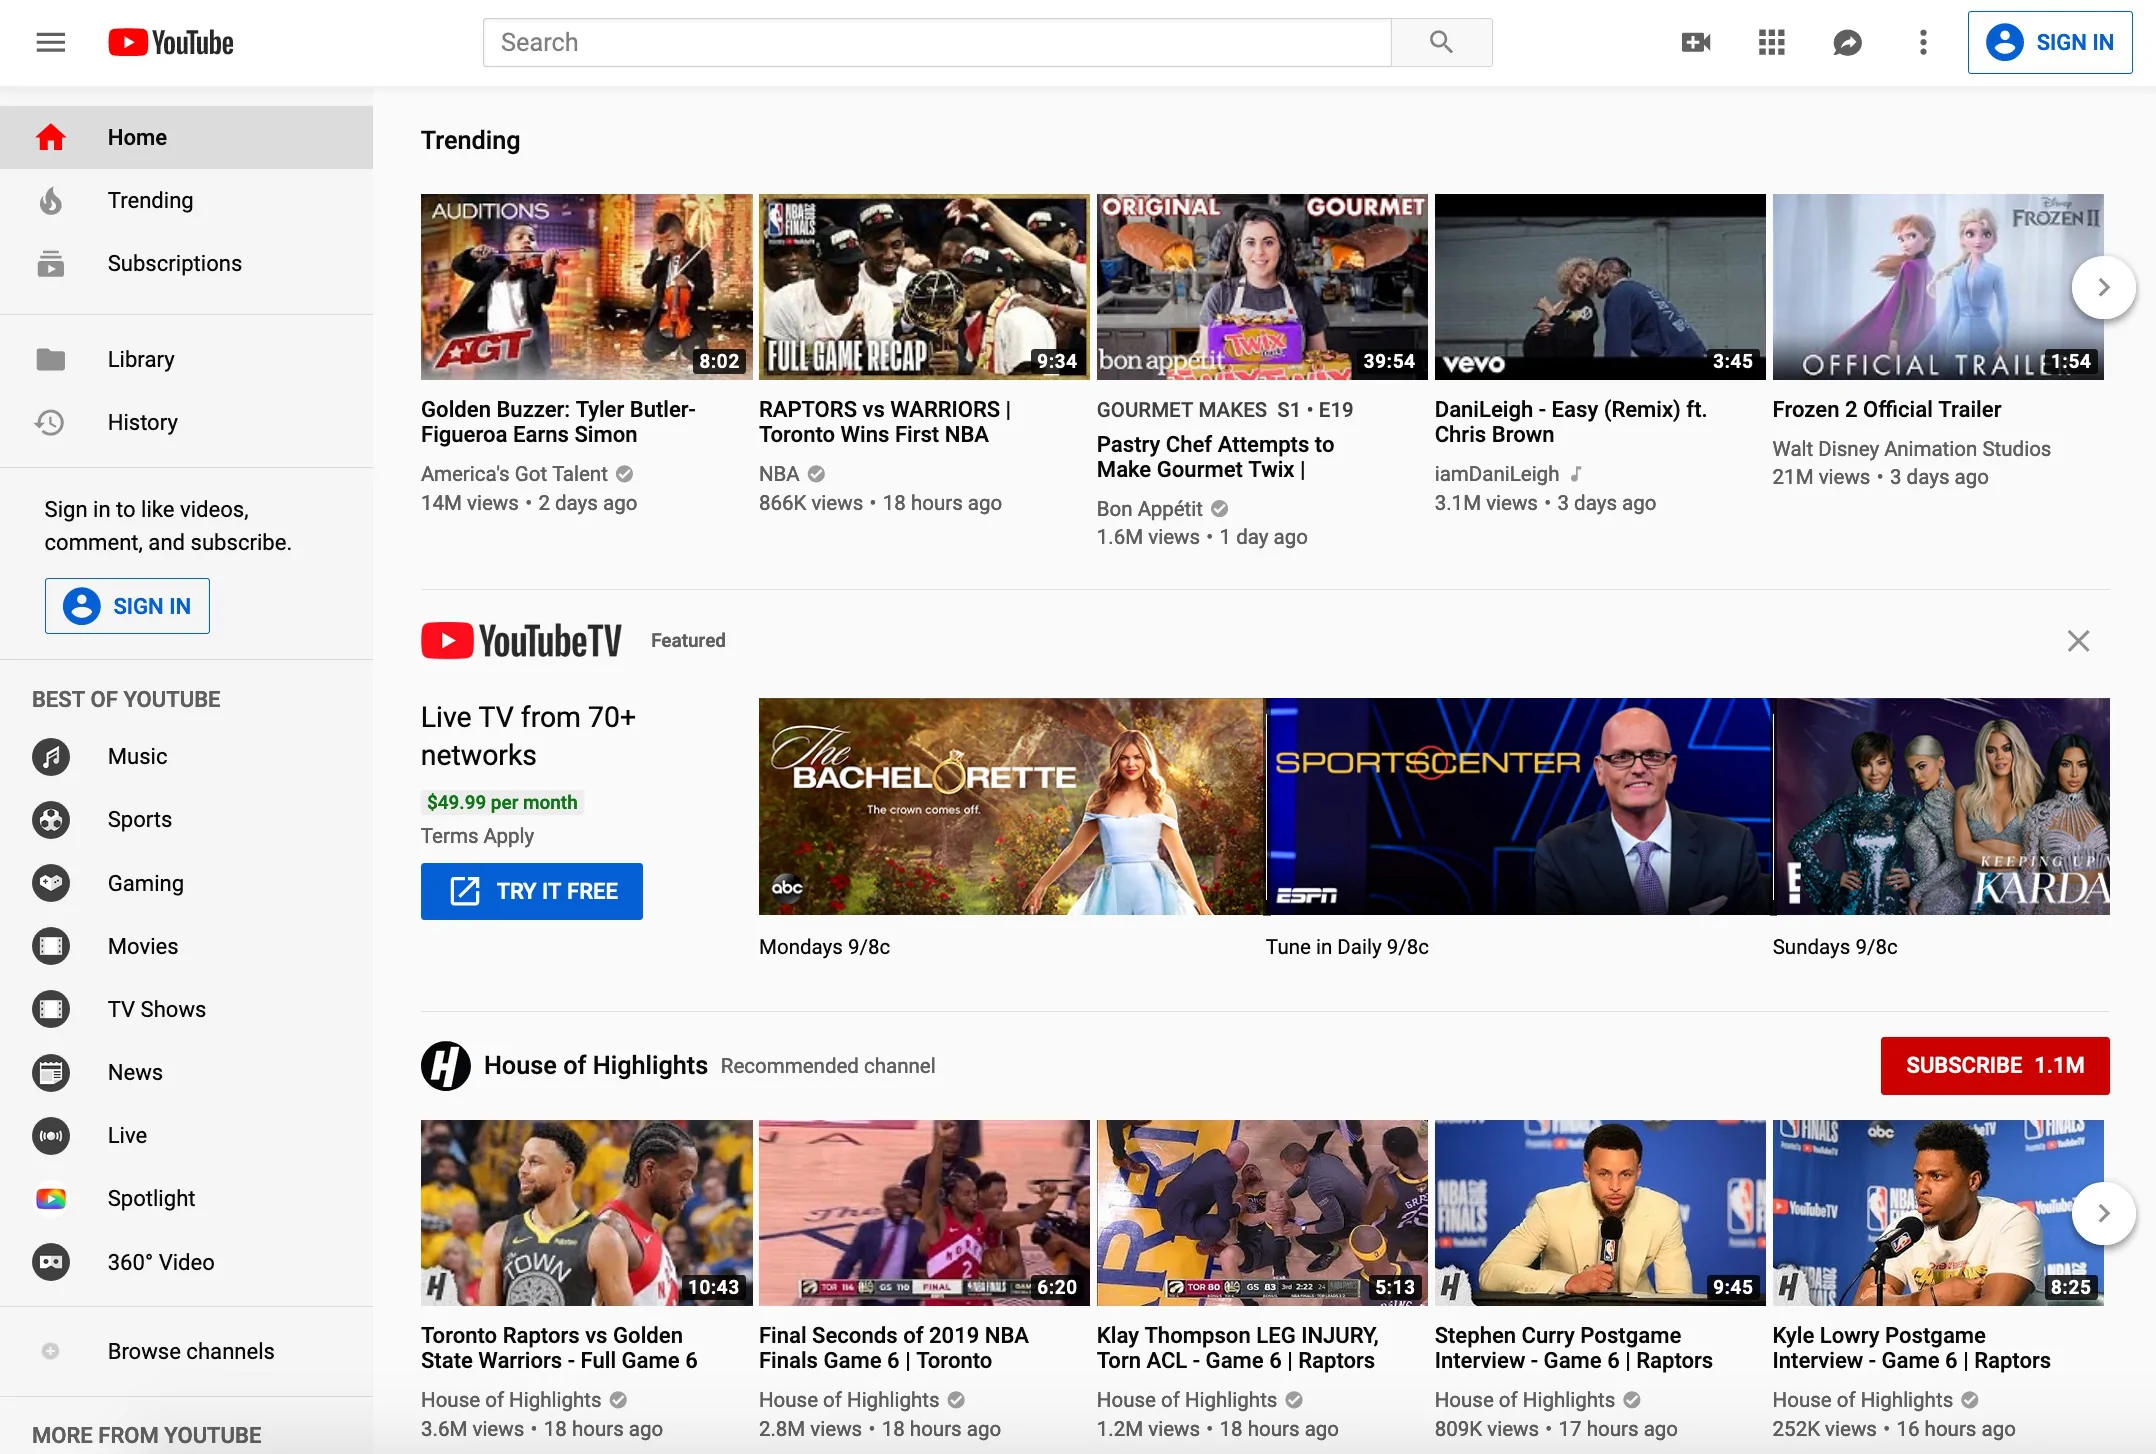Viewport: 2156px width, 1454px height.
Task: Open the Gaming category icon
Action: point(51,883)
